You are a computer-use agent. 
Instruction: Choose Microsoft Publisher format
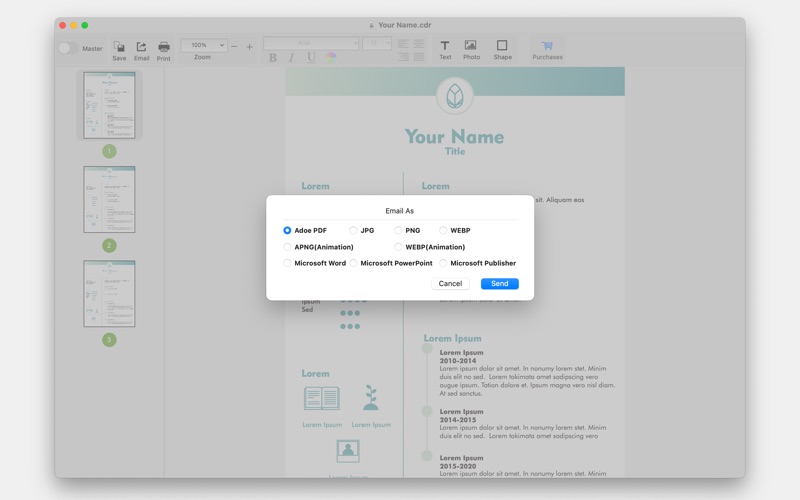click(478, 263)
